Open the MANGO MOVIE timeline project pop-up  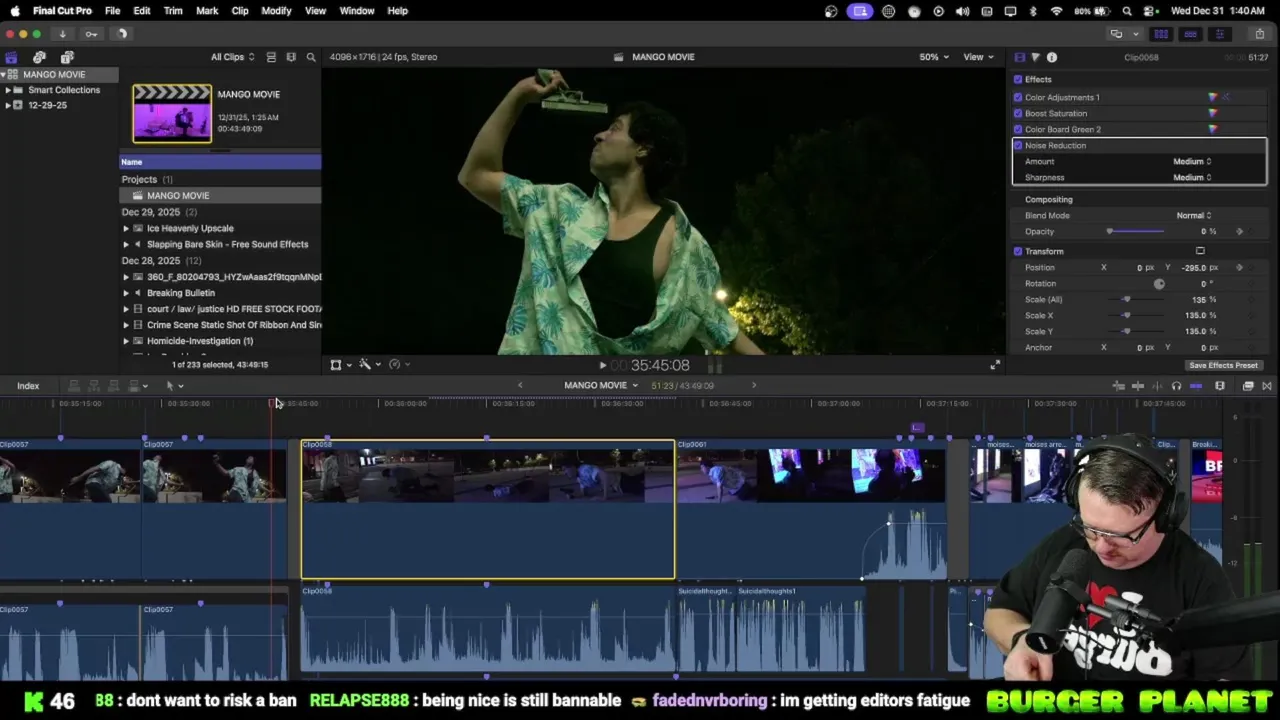click(600, 385)
